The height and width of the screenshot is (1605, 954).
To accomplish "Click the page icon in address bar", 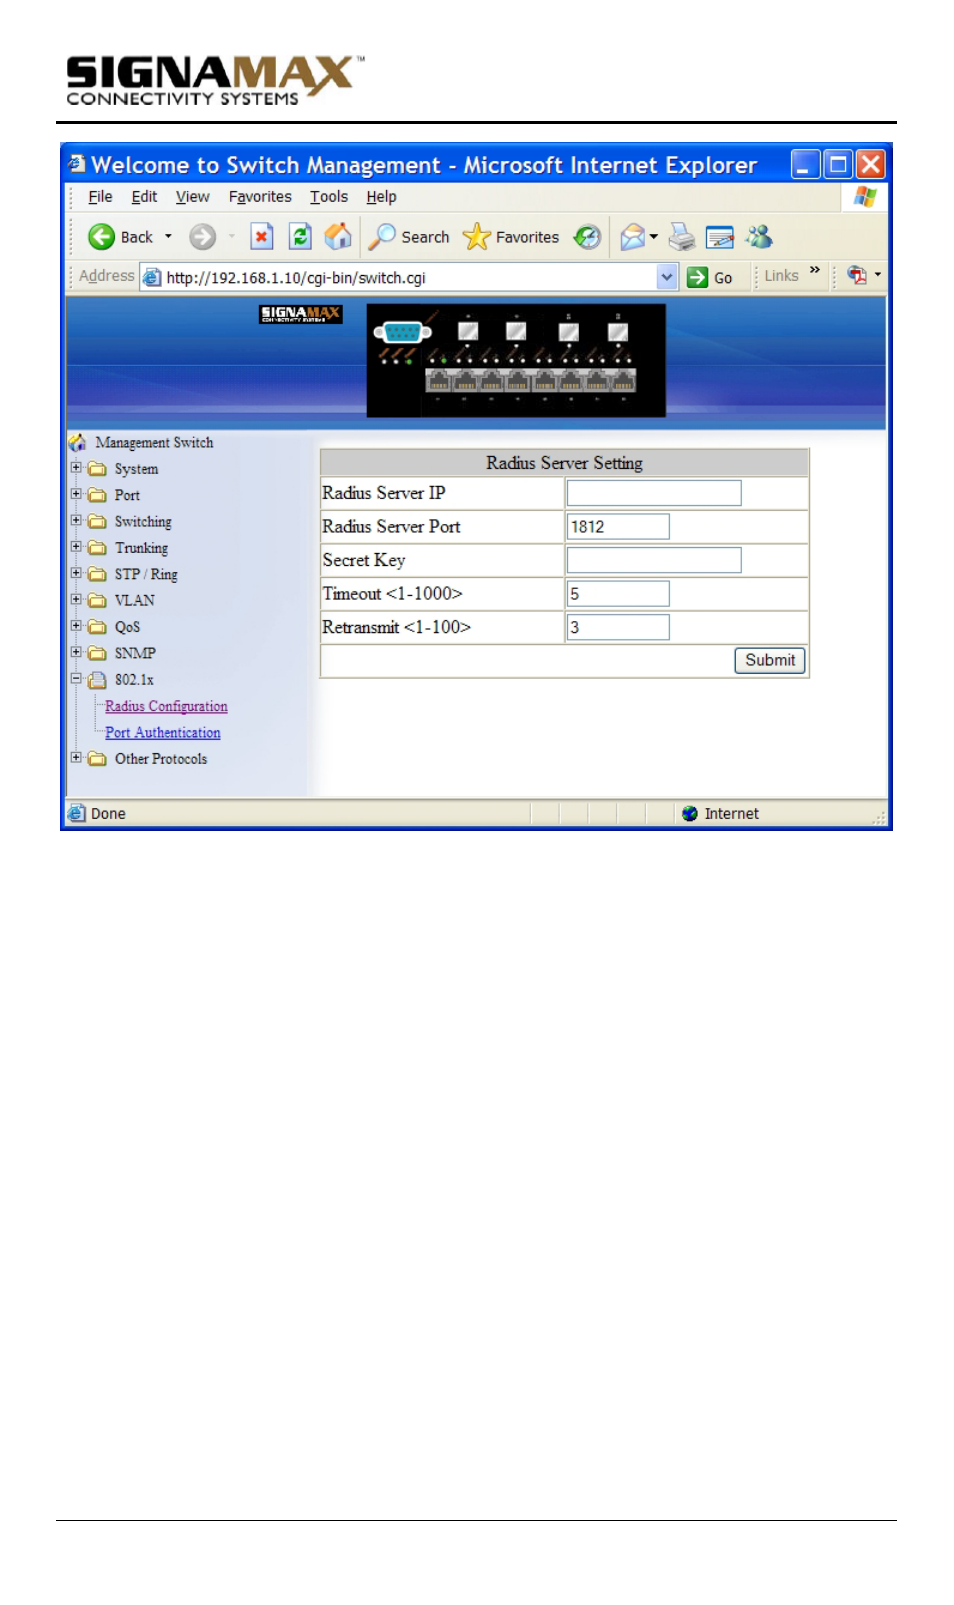I will (x=152, y=277).
